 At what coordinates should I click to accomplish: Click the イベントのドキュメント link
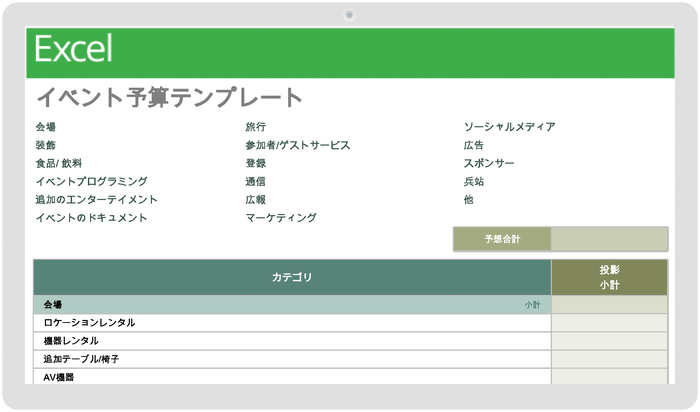92,218
